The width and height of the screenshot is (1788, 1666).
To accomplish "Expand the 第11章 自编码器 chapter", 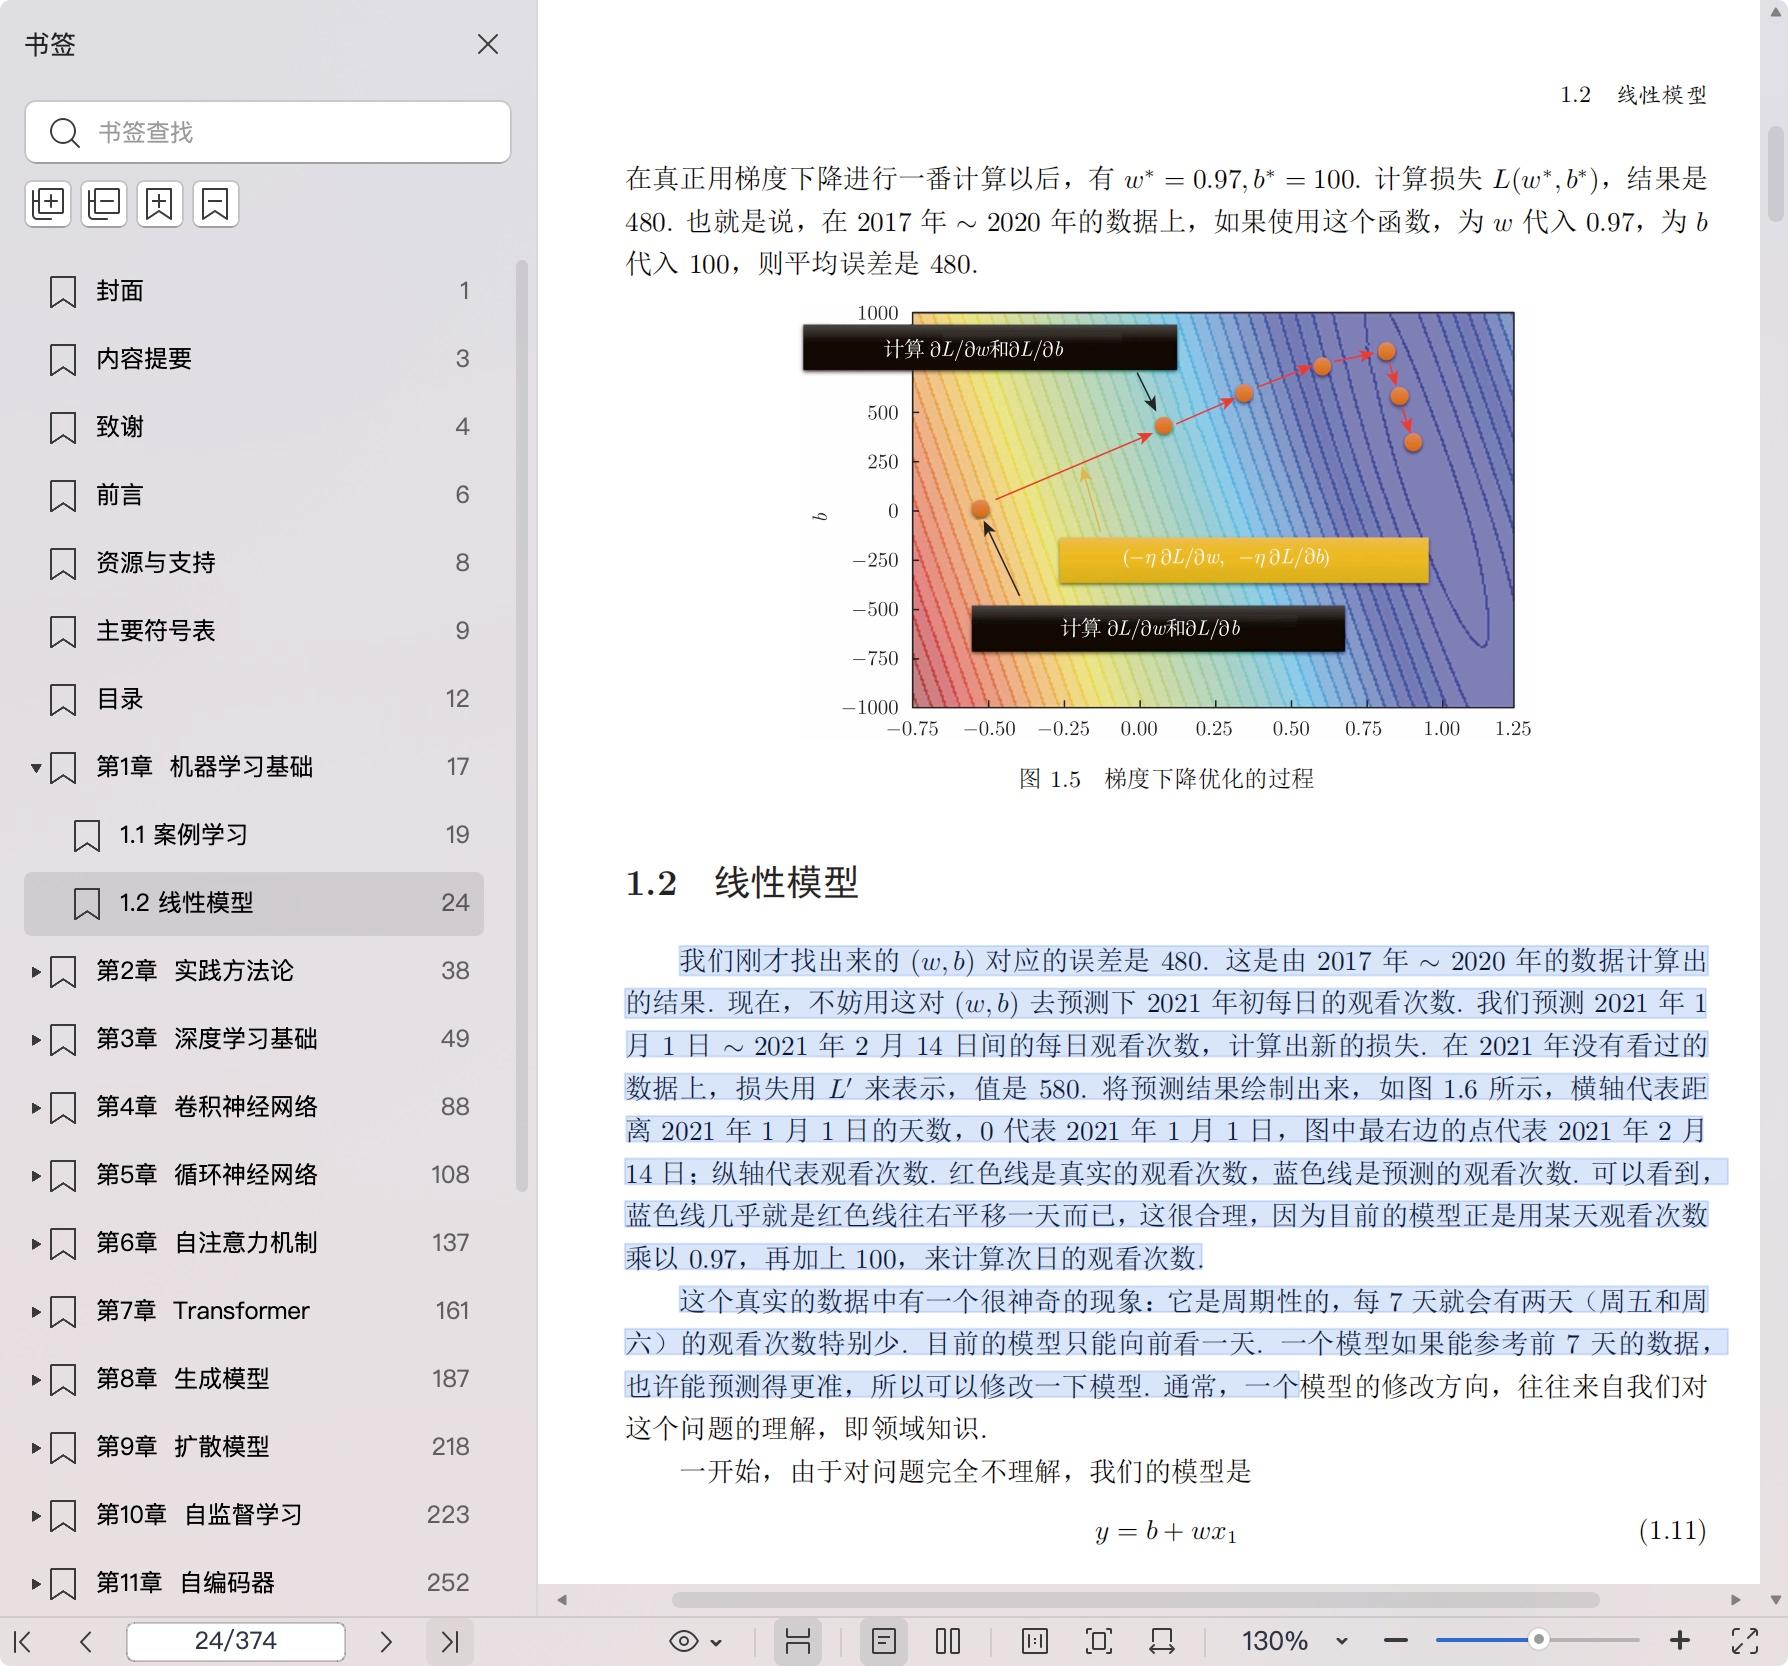I will pyautogui.click(x=36, y=1583).
